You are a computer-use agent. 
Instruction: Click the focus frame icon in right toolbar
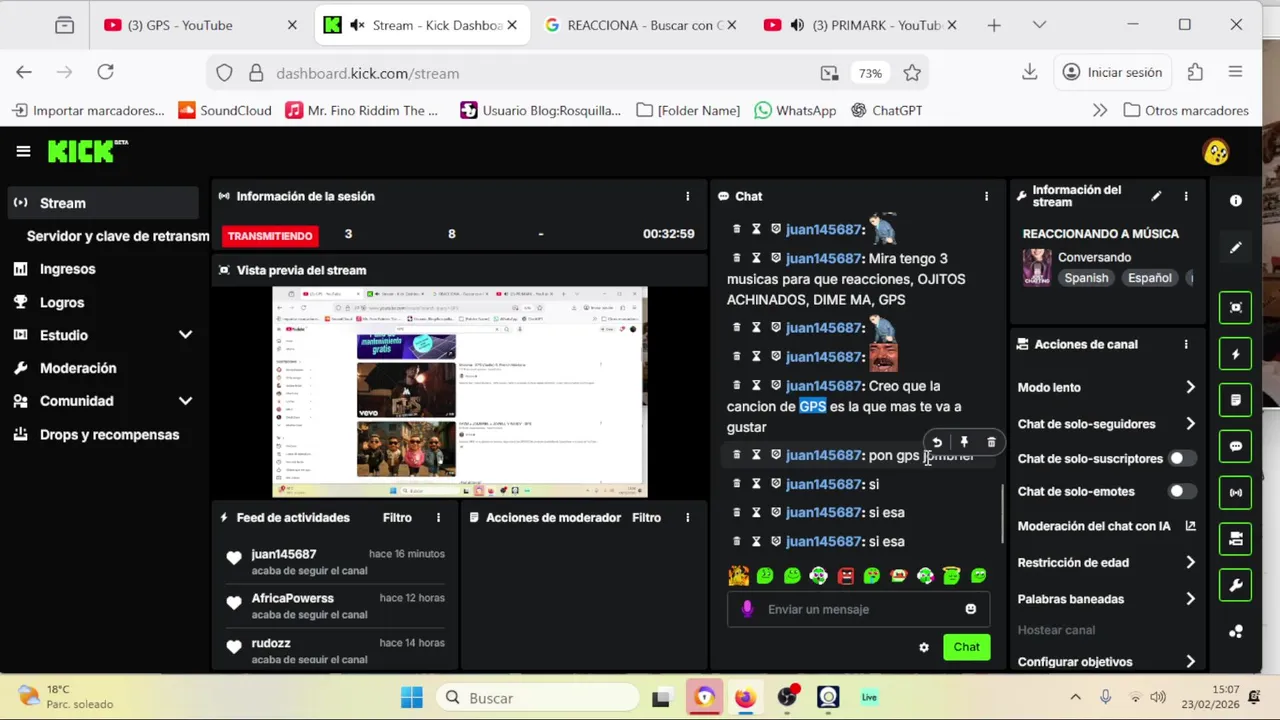[x=1236, y=307]
